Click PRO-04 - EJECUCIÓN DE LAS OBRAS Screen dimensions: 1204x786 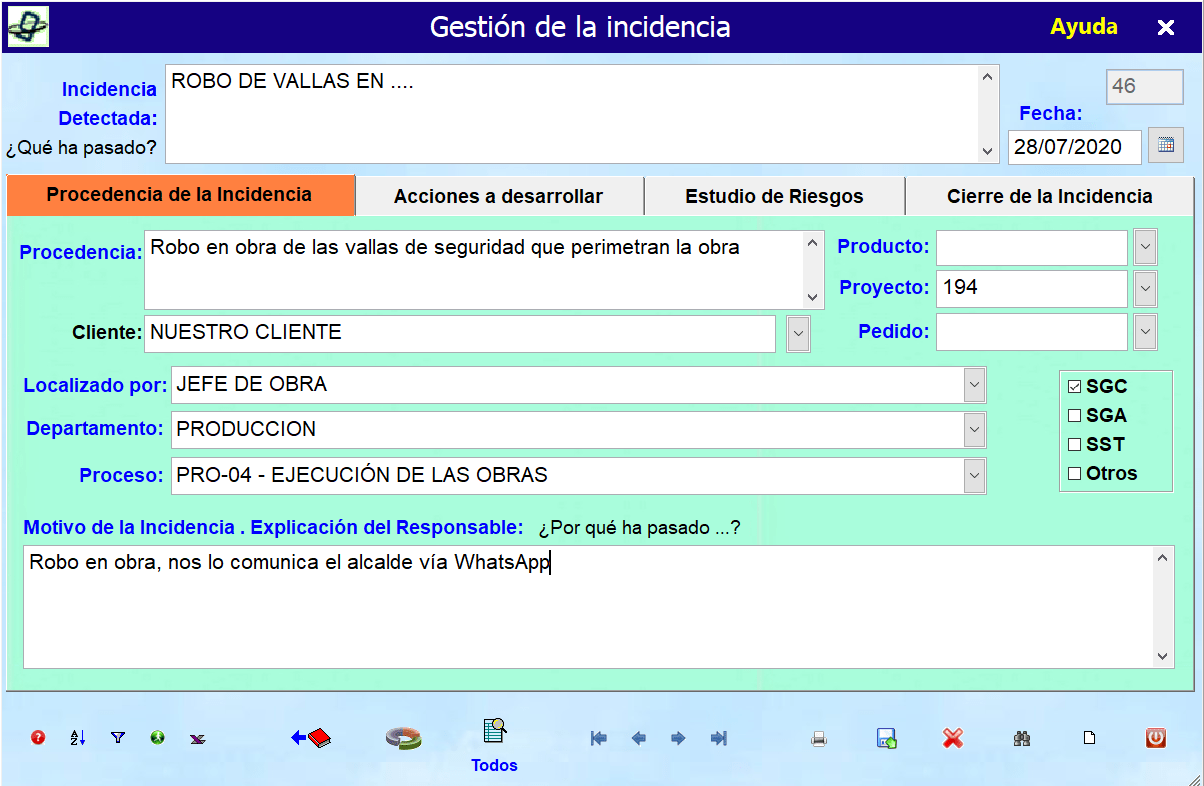pos(362,475)
